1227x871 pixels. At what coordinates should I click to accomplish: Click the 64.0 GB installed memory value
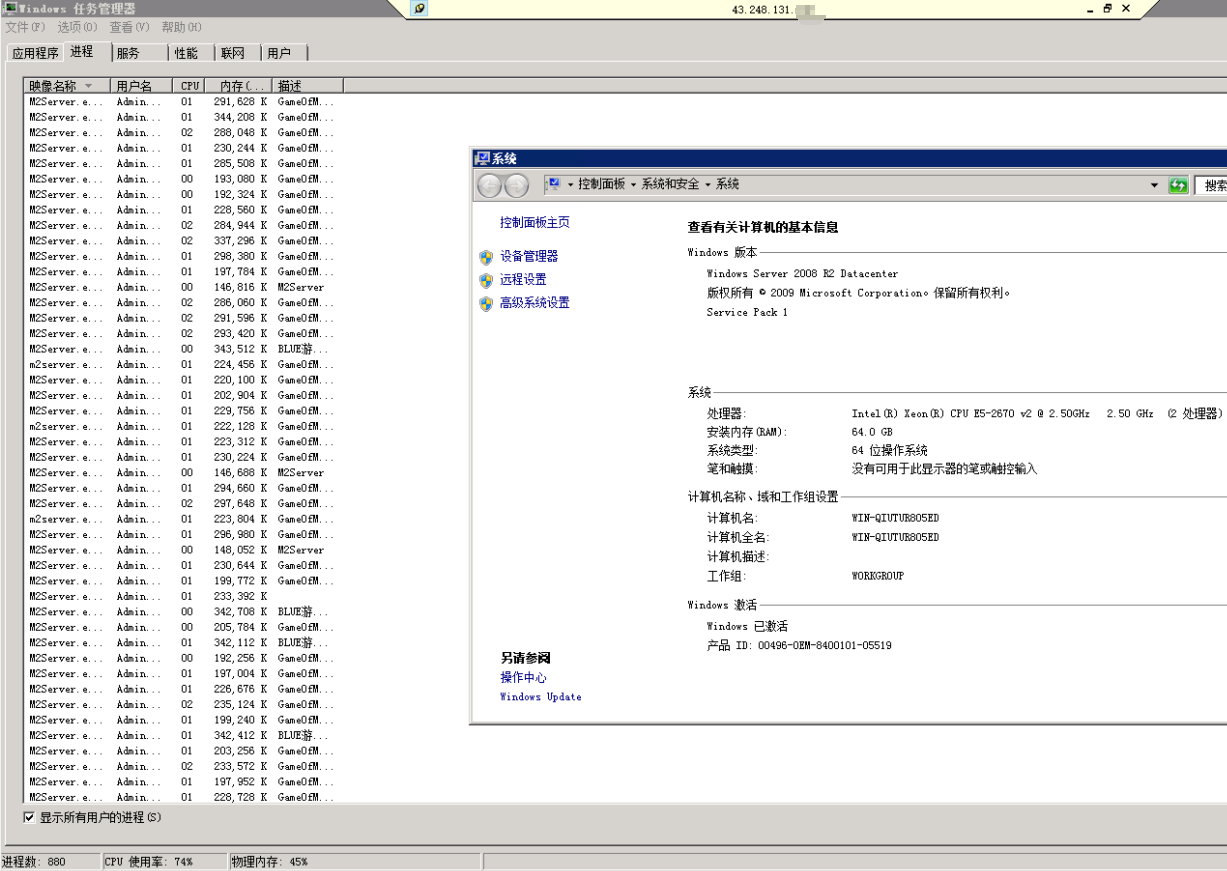click(872, 433)
